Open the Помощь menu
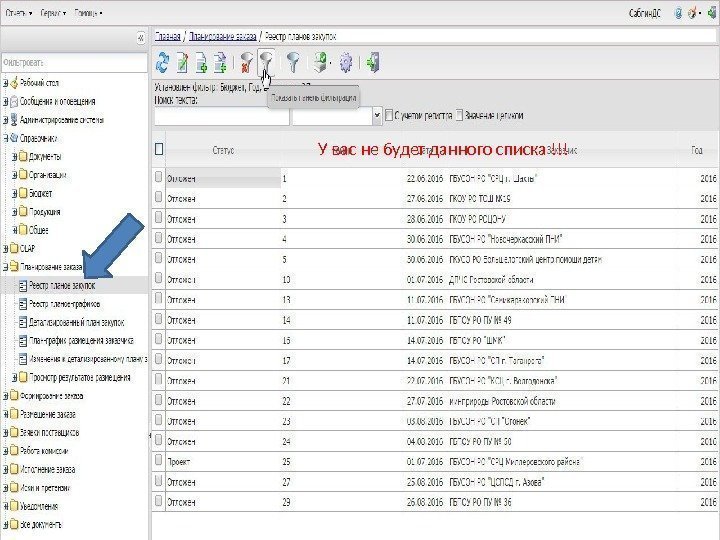 (88, 13)
